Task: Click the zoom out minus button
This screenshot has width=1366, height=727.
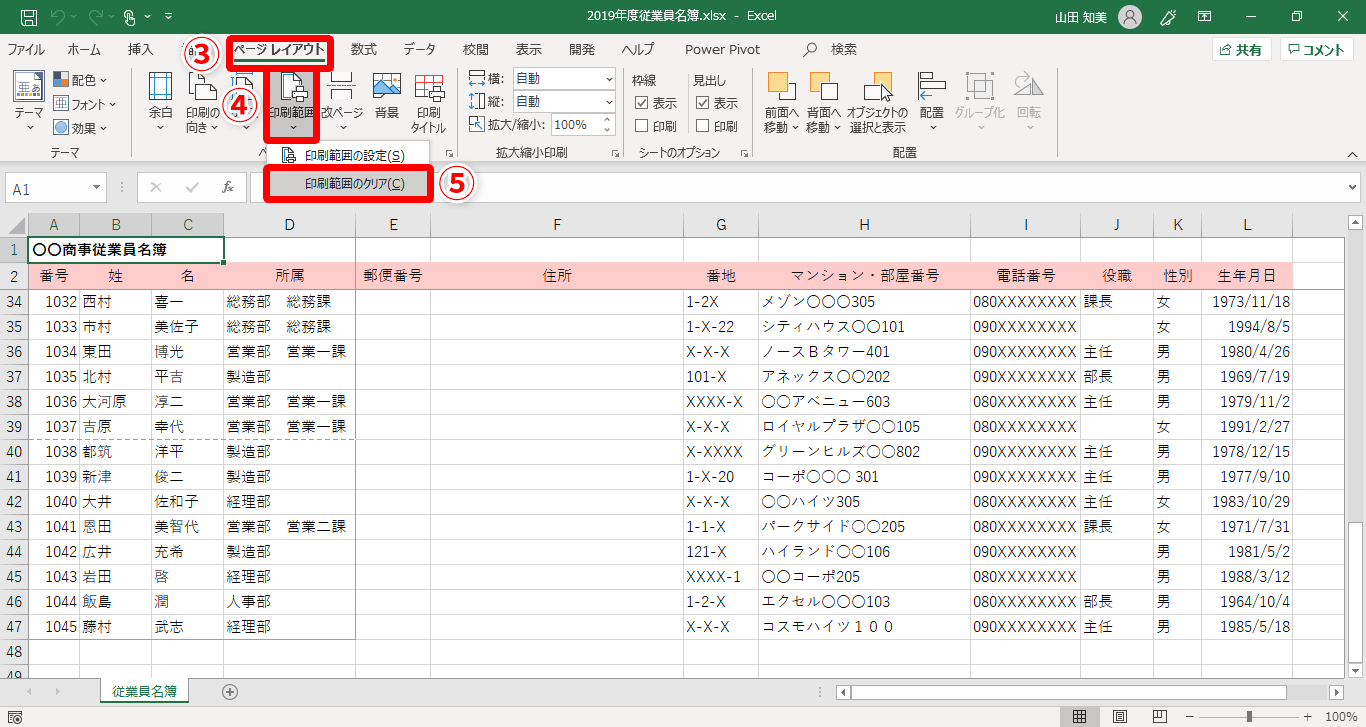Action: [x=1188, y=716]
